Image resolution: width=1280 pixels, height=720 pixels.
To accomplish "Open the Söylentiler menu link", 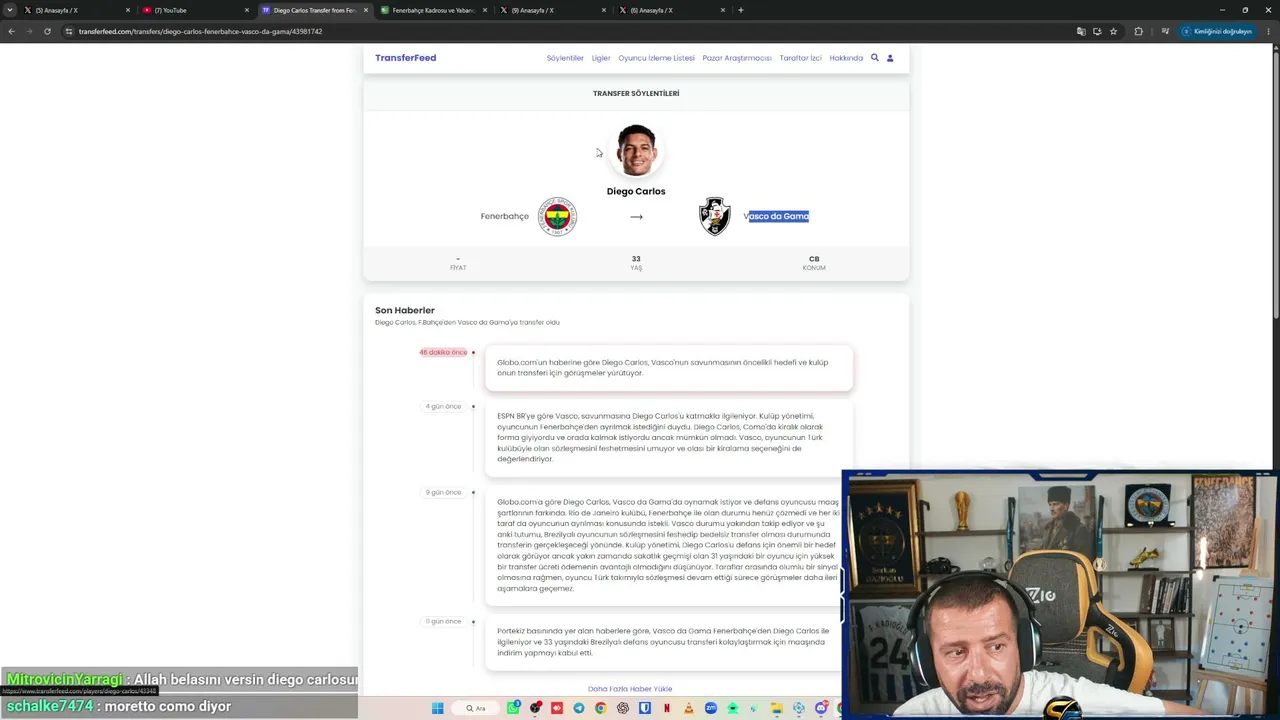I will [565, 58].
